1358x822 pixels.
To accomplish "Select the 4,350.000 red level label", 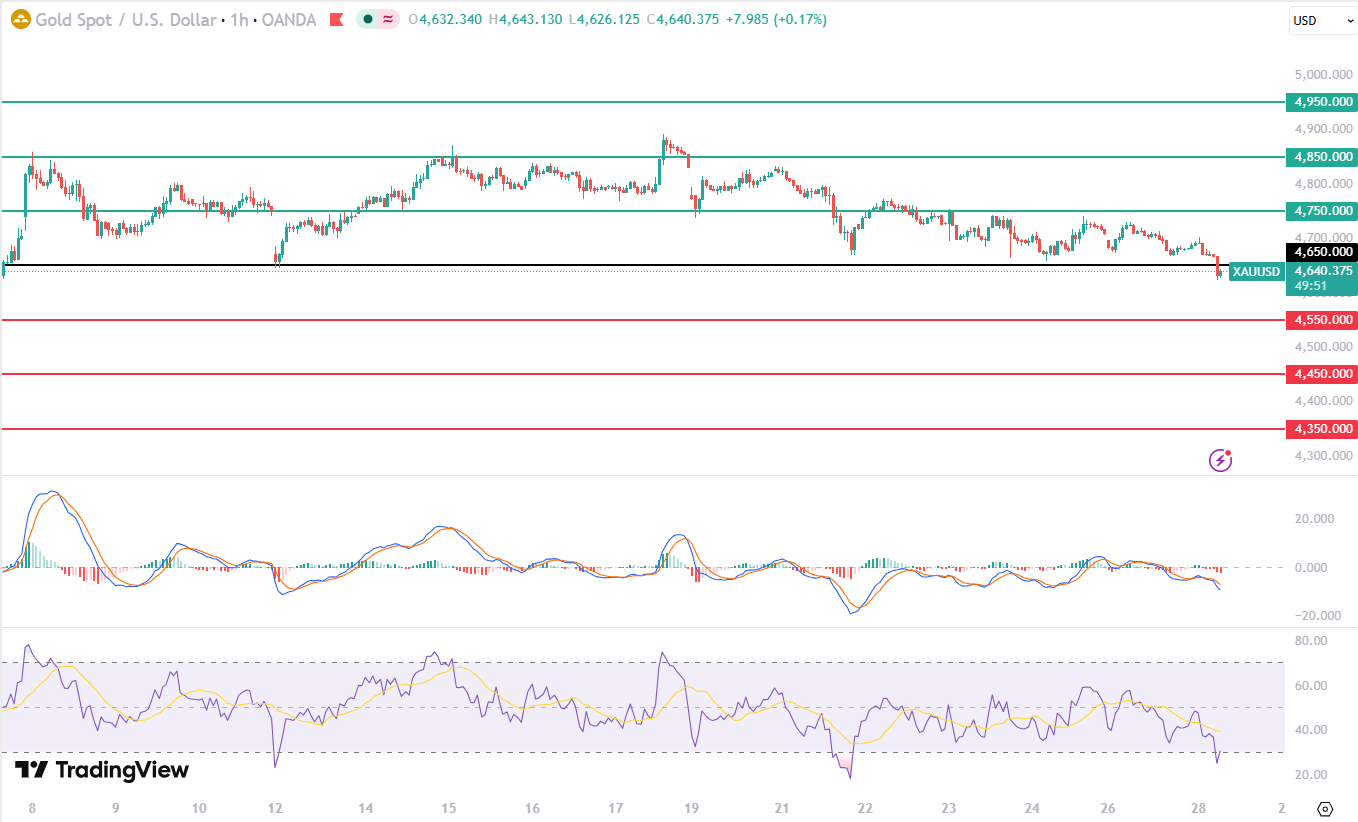I will click(1322, 429).
